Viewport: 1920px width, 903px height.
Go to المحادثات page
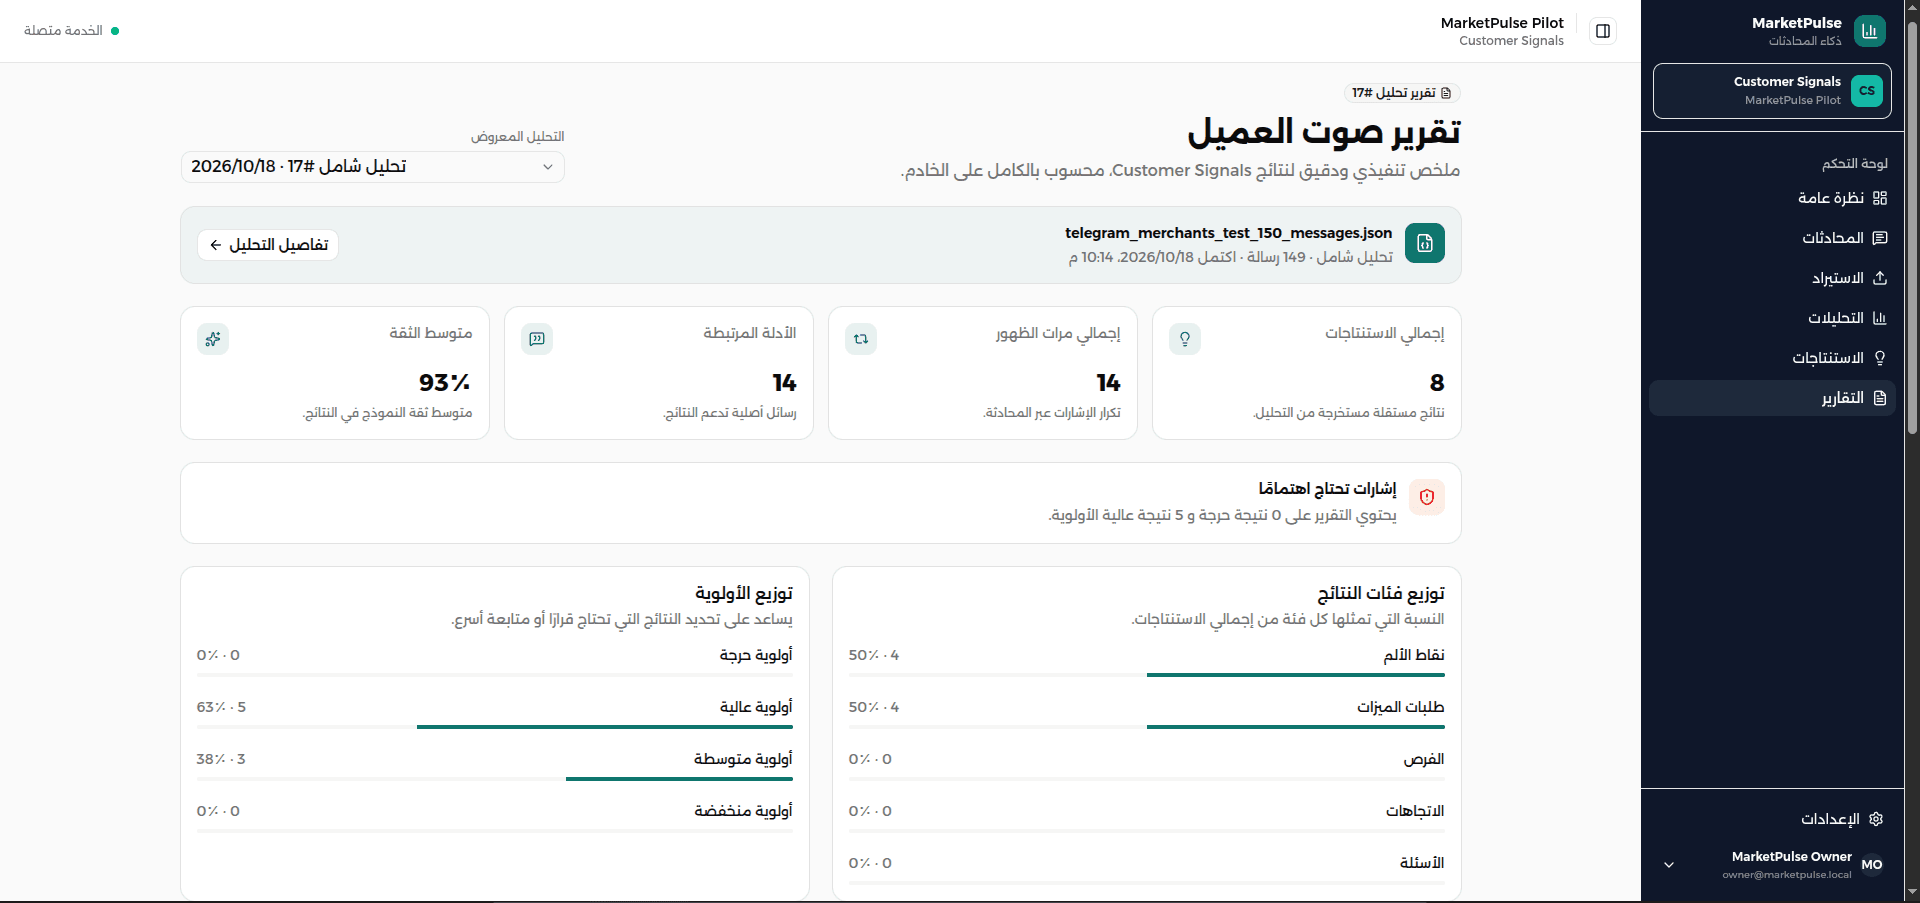tap(1772, 238)
